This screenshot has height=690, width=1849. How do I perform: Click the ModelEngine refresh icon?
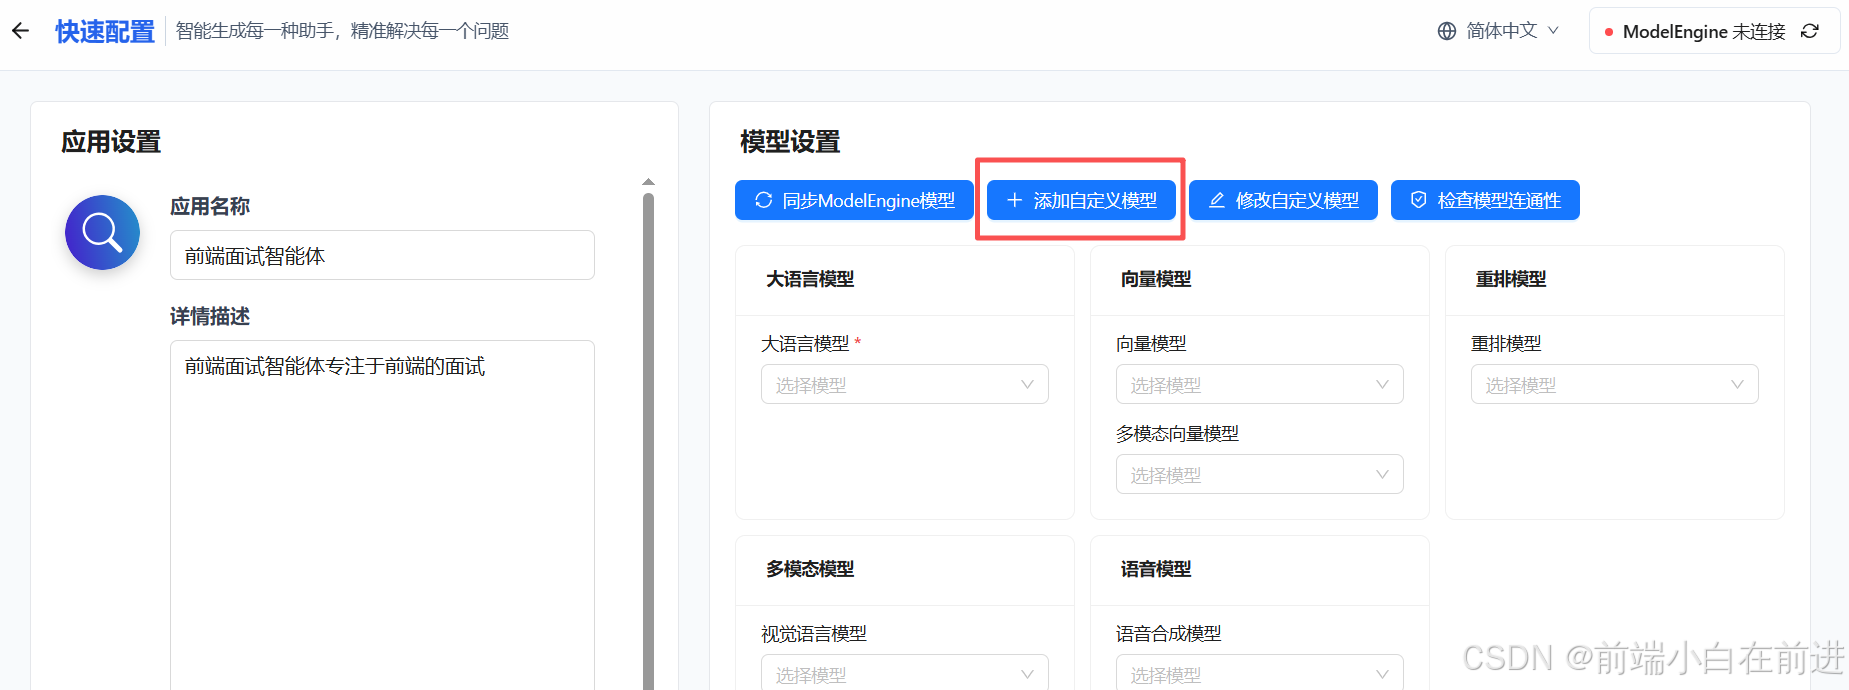[1810, 31]
